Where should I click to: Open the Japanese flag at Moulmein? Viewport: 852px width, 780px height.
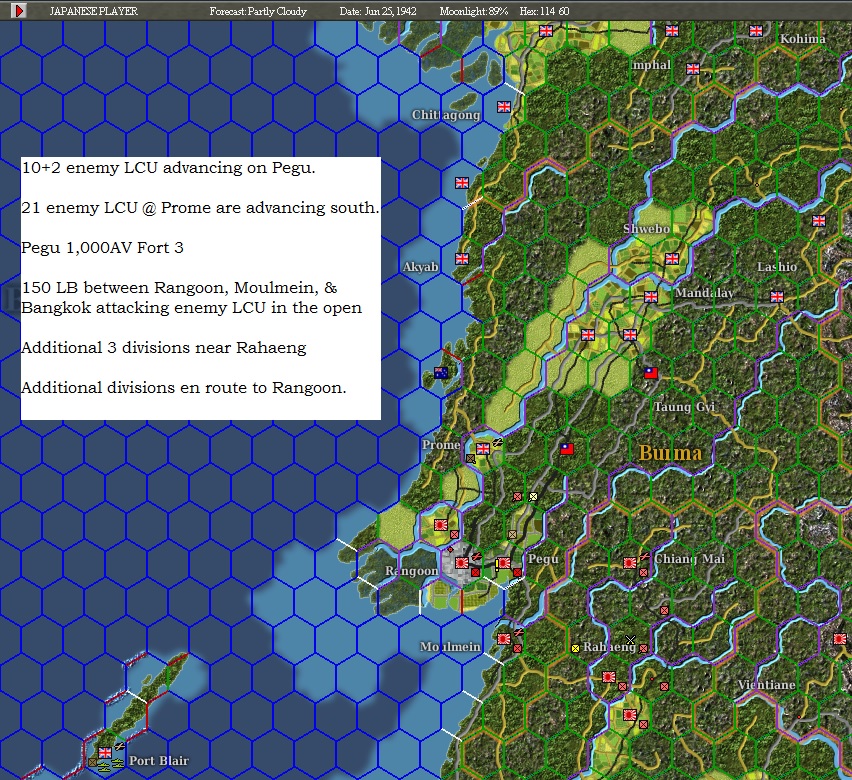pos(504,639)
